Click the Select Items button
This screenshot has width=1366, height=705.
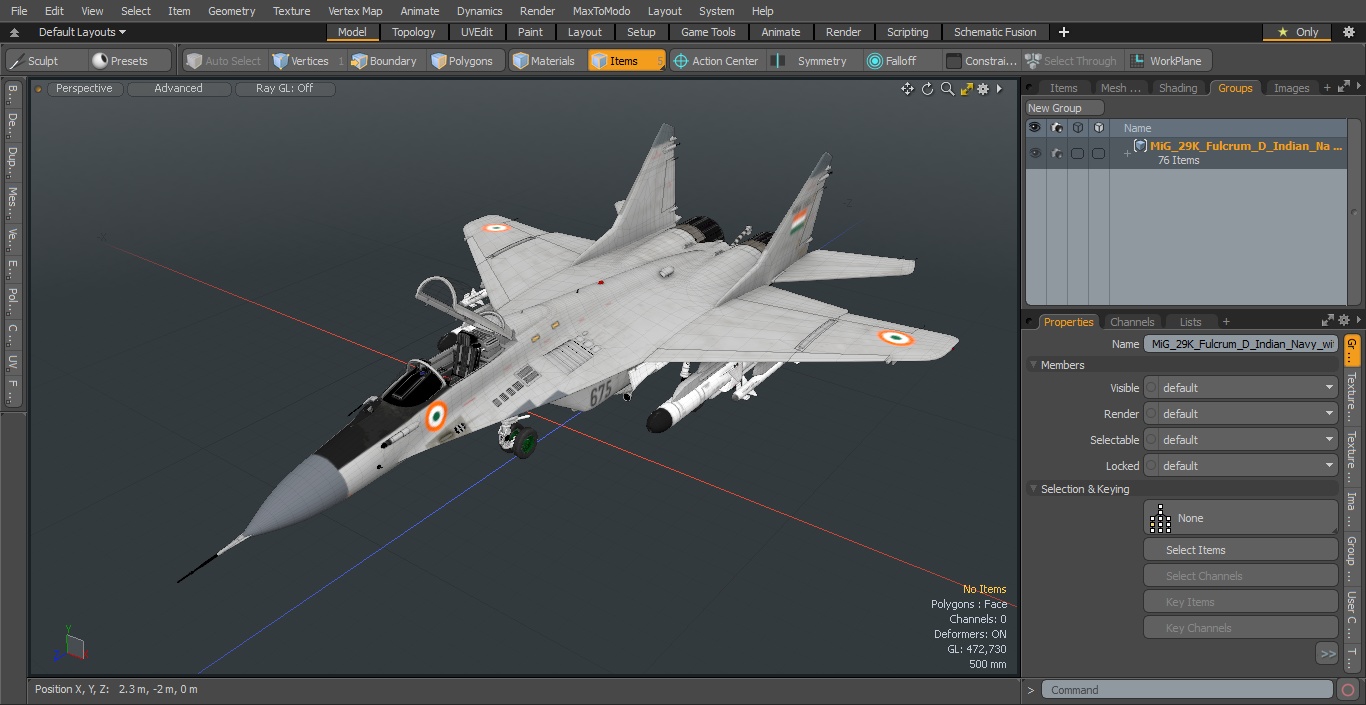(1240, 550)
